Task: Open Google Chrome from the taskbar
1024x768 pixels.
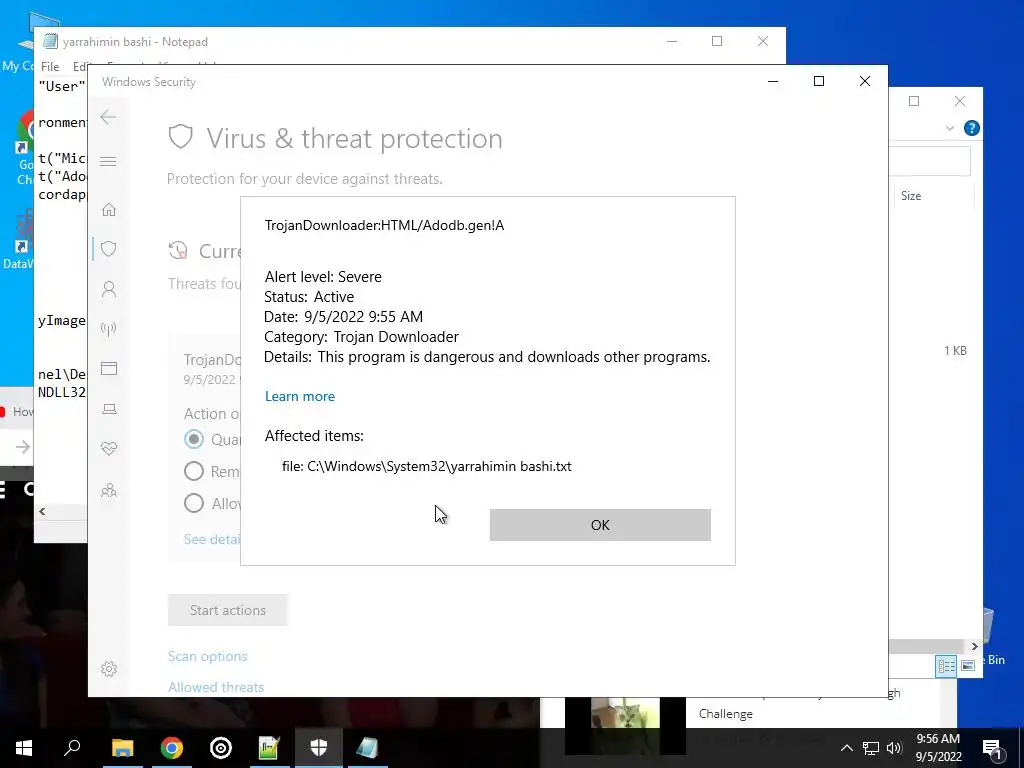Action: [x=172, y=748]
